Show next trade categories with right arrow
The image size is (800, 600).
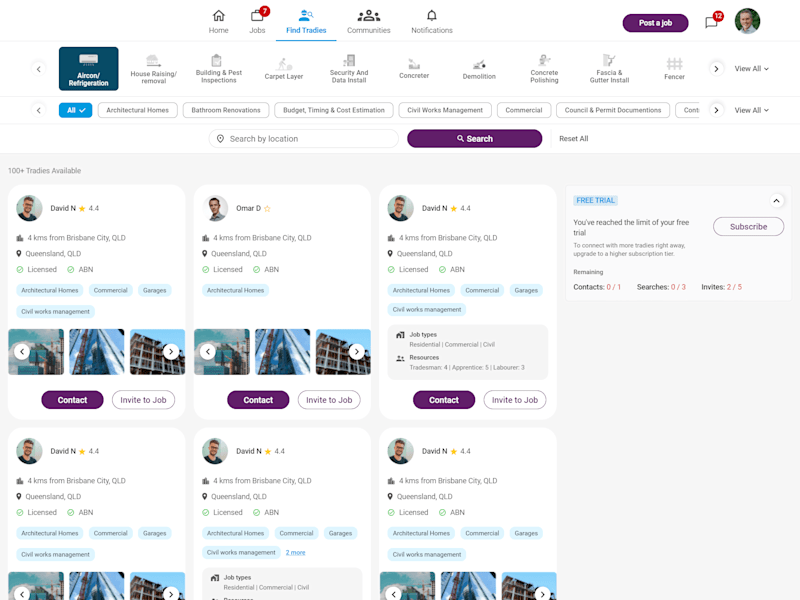pyautogui.click(x=716, y=69)
